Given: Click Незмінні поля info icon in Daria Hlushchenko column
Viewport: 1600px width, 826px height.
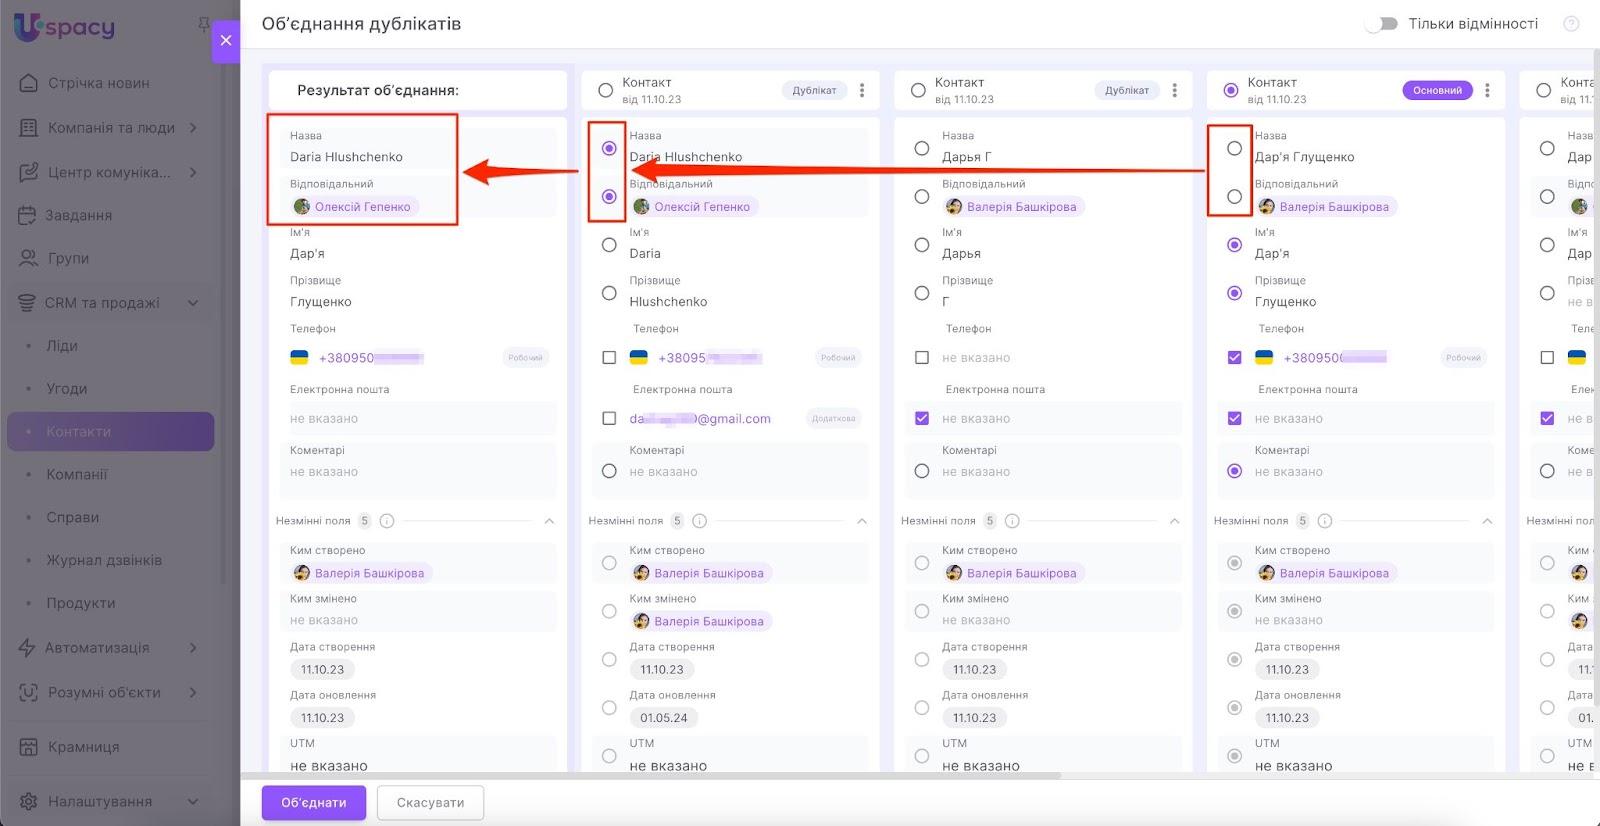Looking at the screenshot, I should tap(700, 521).
